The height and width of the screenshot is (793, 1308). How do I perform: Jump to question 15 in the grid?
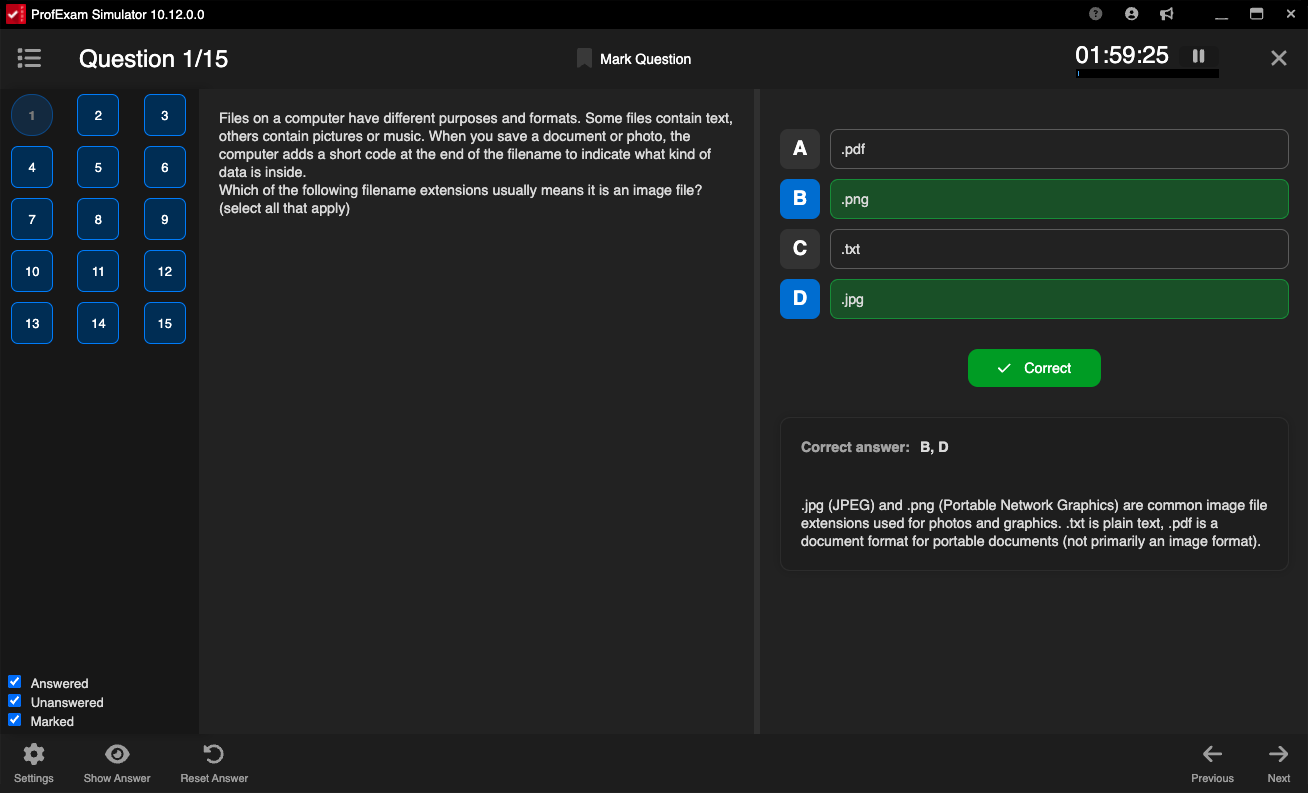pyautogui.click(x=165, y=323)
